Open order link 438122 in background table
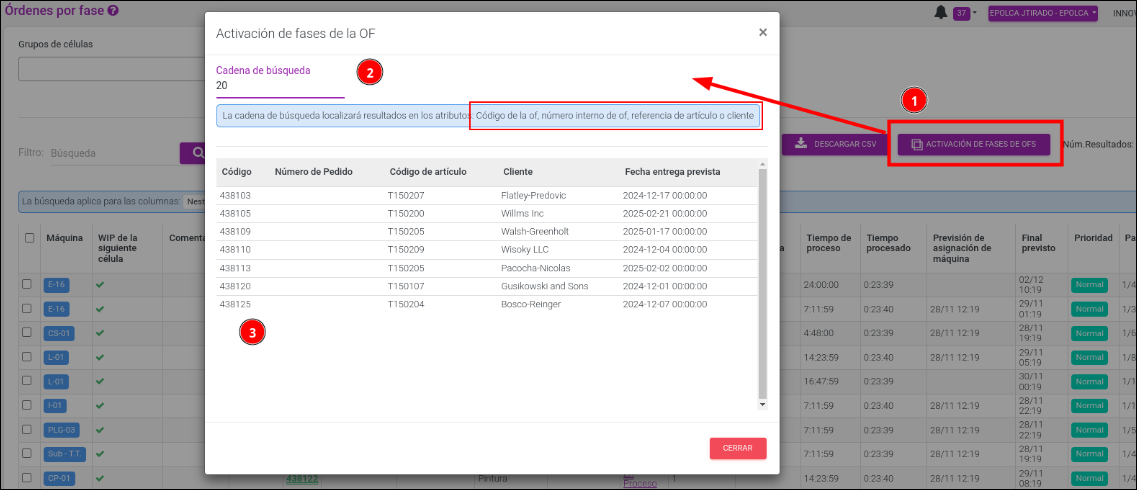Image resolution: width=1137 pixels, height=490 pixels. 303,478
